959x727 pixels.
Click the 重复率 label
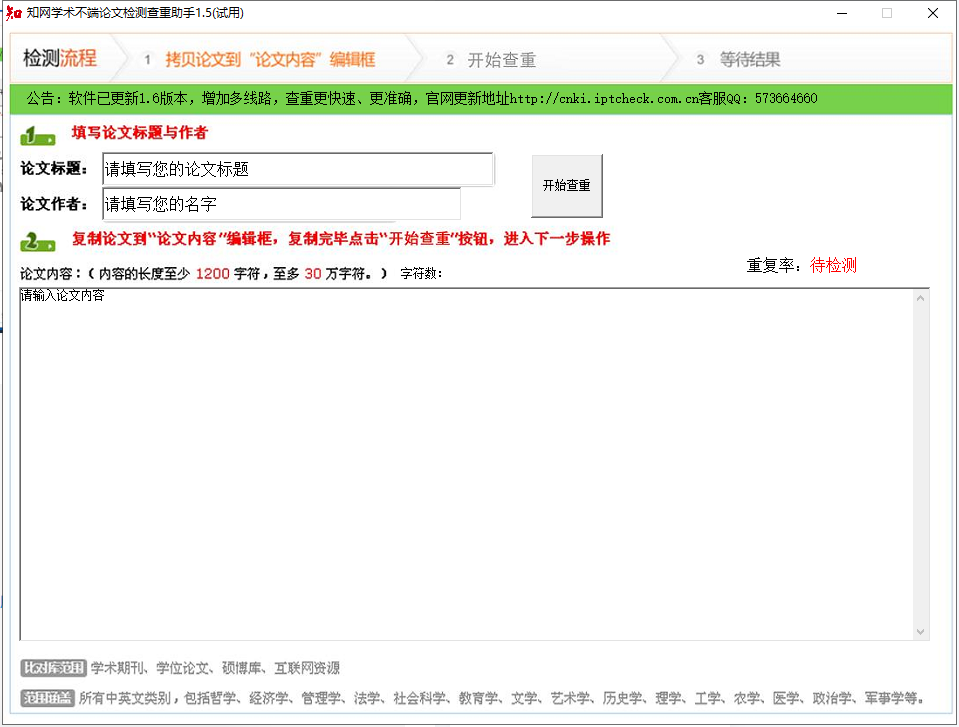(x=774, y=265)
